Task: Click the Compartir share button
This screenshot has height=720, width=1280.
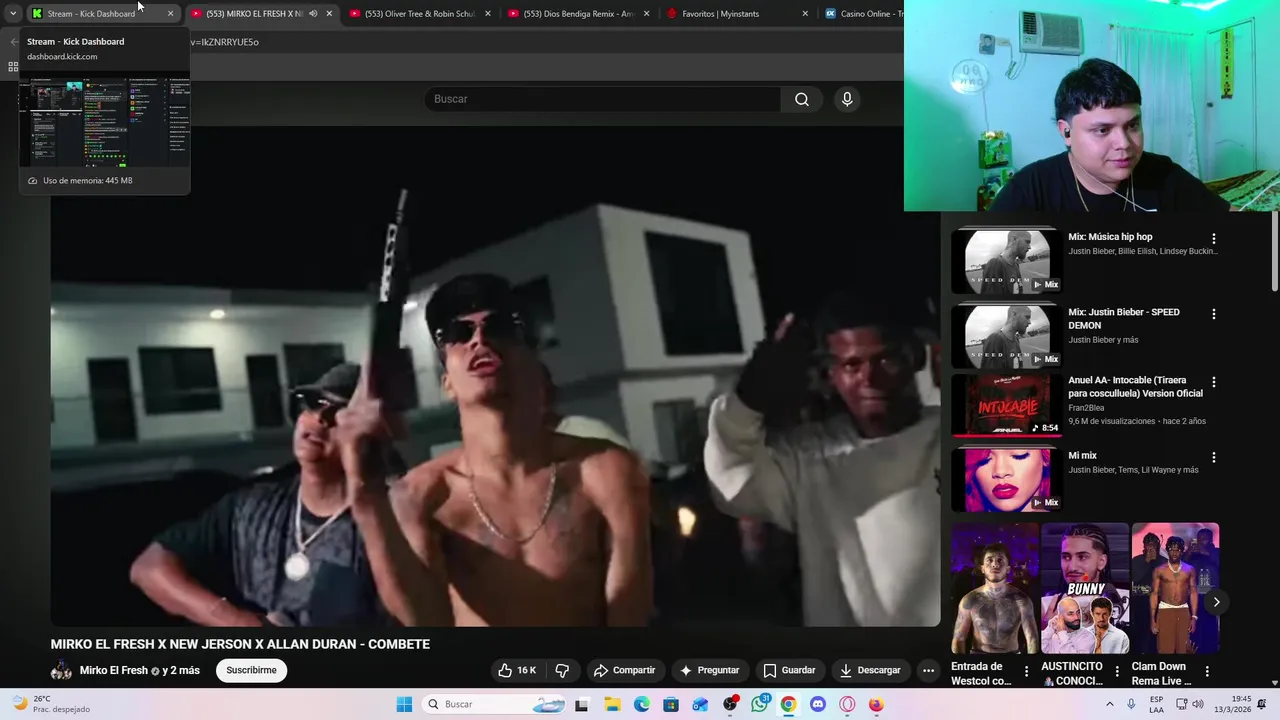Action: coord(624,670)
